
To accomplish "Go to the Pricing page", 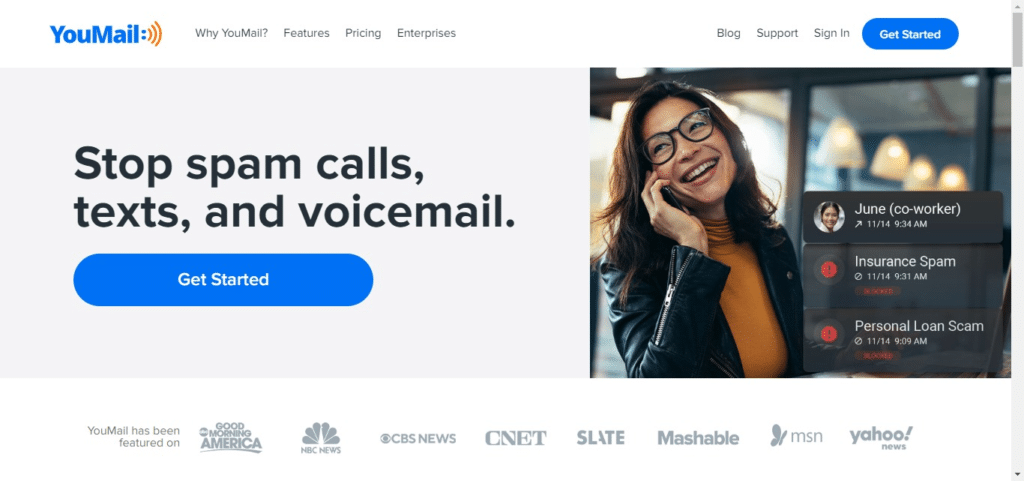I will click(x=363, y=33).
